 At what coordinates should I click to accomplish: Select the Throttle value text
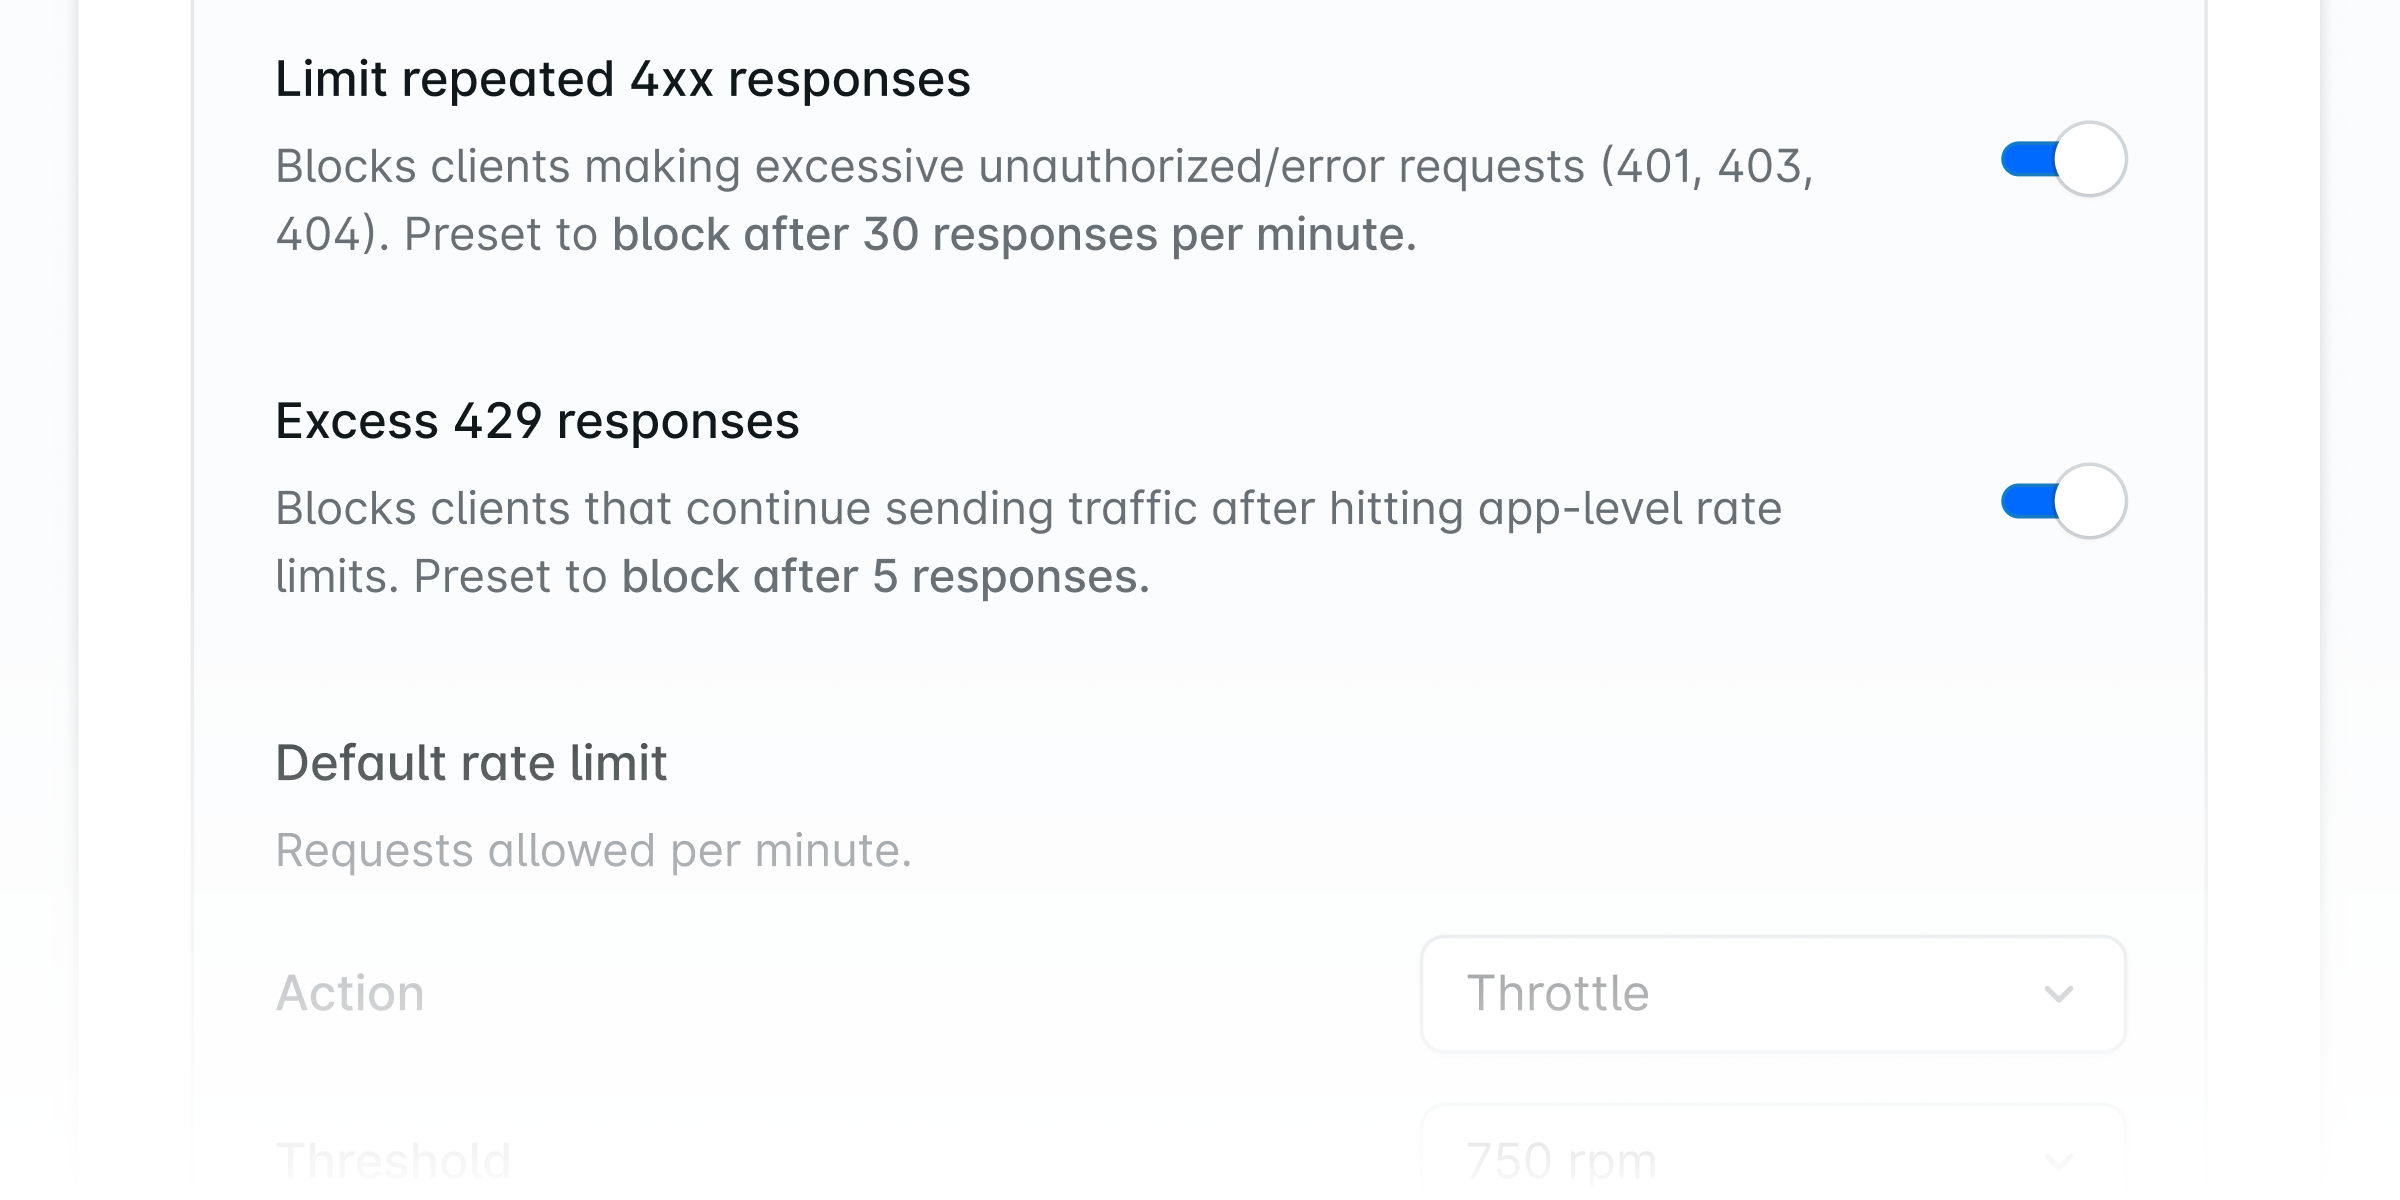click(1556, 993)
